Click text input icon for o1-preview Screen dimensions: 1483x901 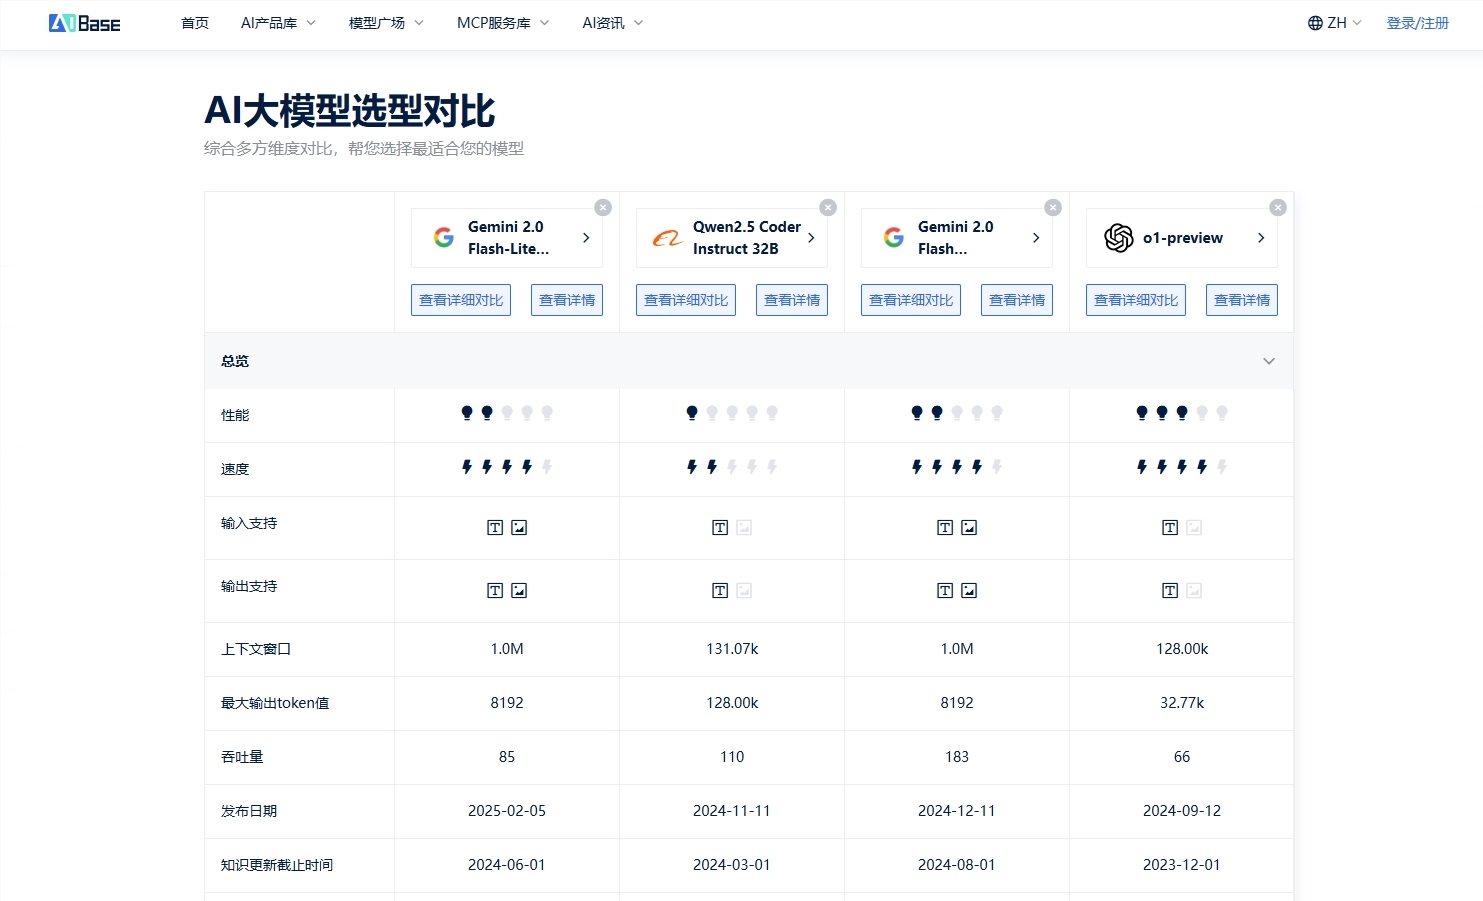pyautogui.click(x=1170, y=528)
